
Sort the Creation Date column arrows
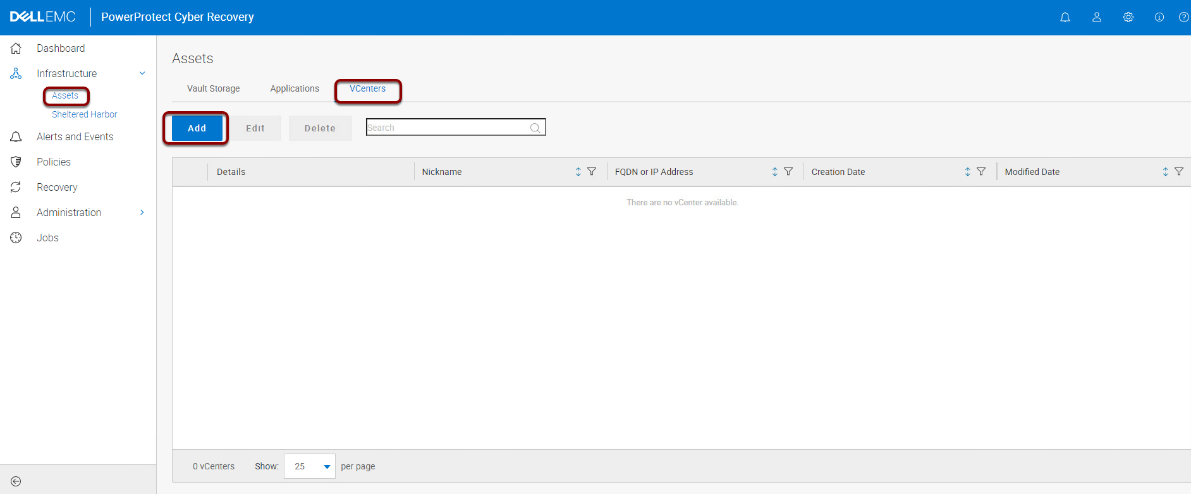click(x=968, y=172)
